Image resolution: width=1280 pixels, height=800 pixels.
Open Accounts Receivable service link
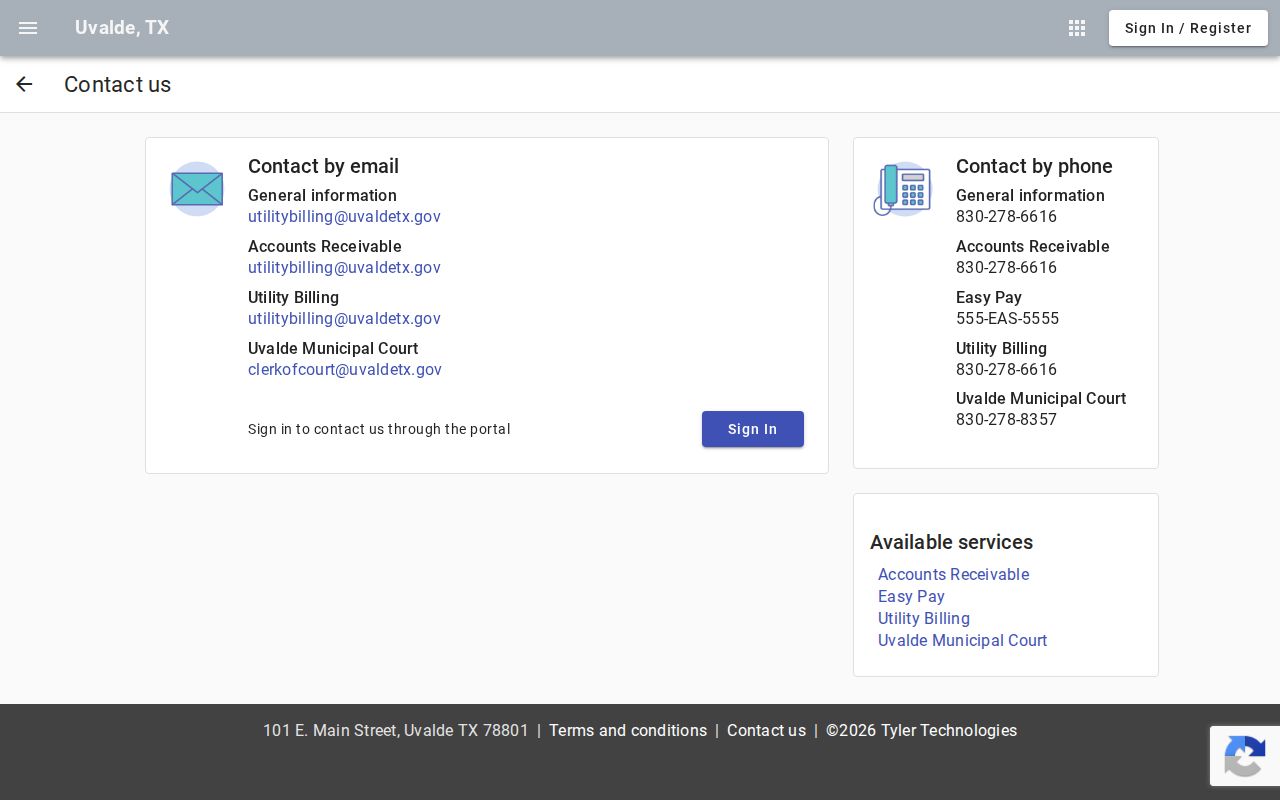[953, 575]
